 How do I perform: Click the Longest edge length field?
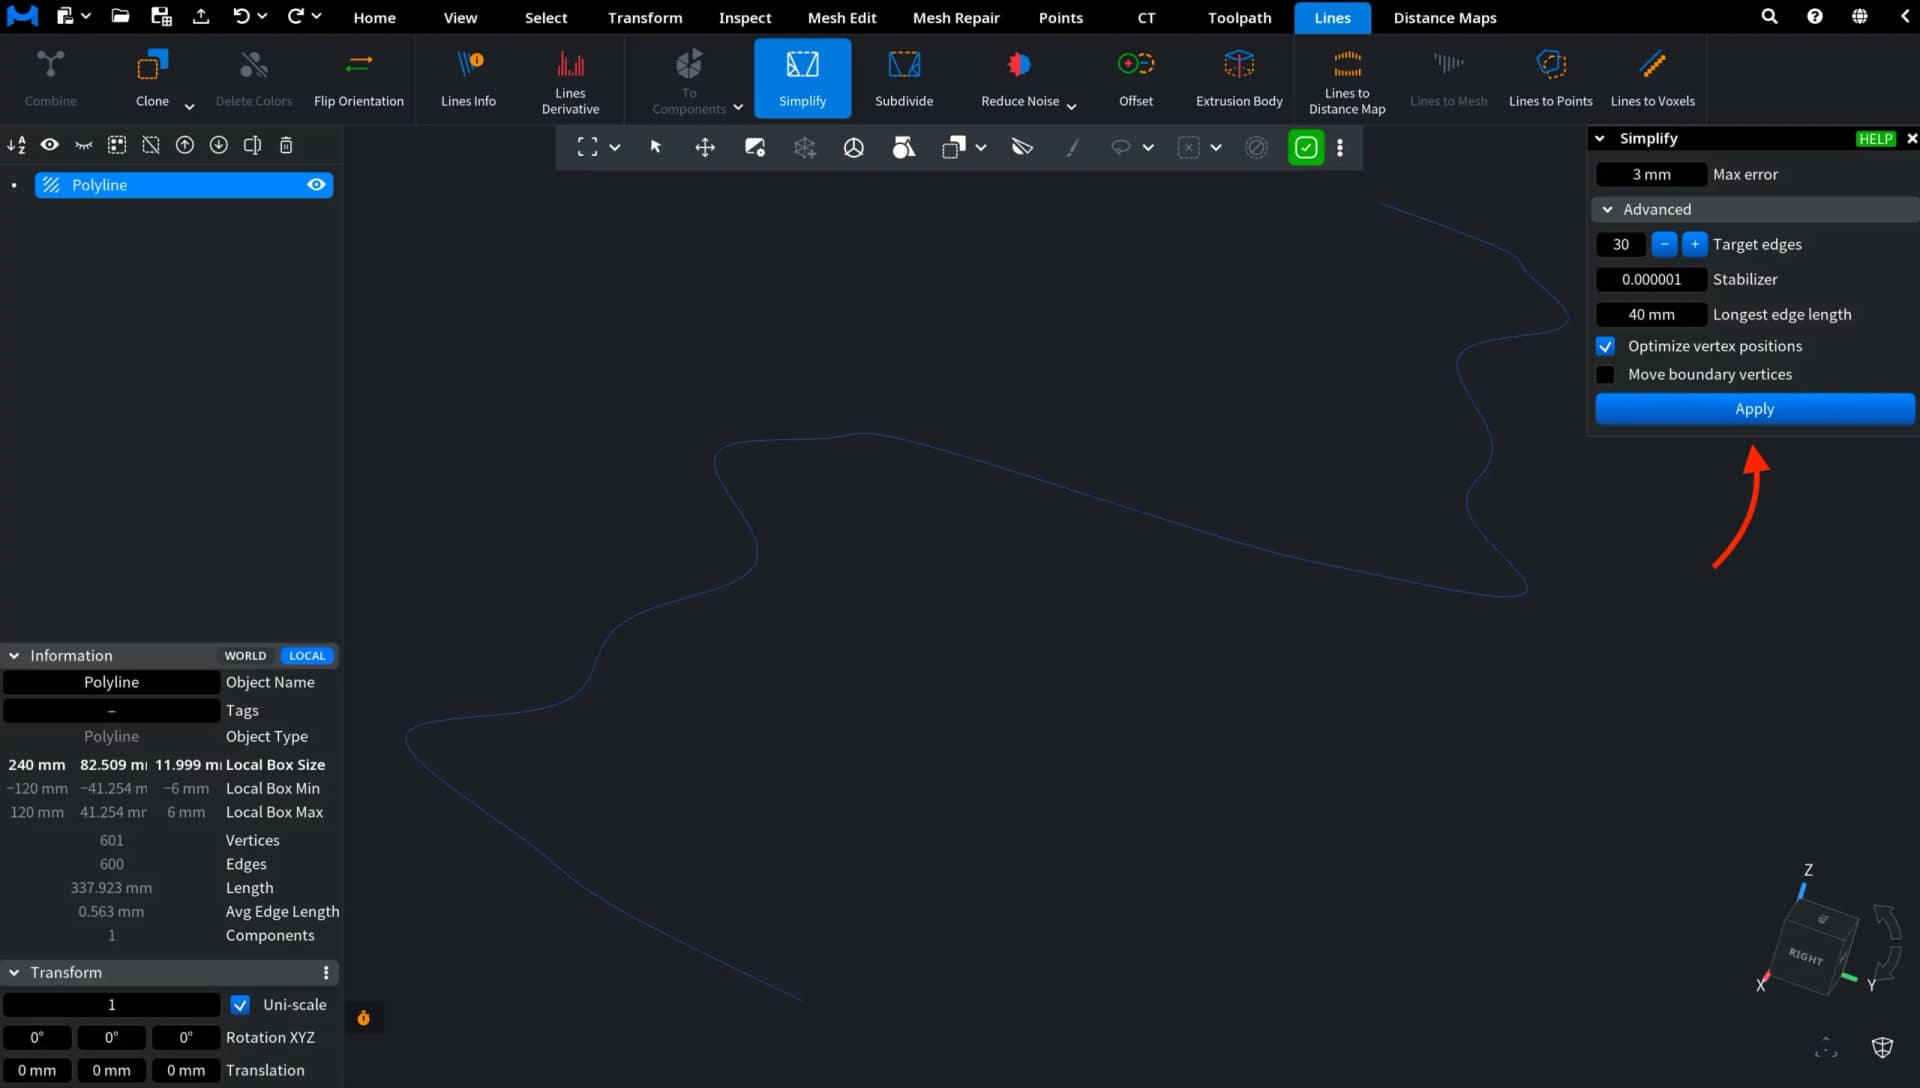click(1651, 314)
